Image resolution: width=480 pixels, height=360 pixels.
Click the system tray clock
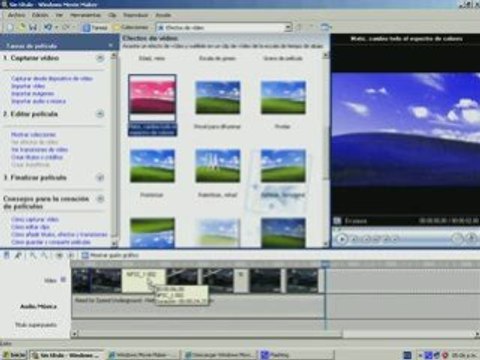point(464,355)
